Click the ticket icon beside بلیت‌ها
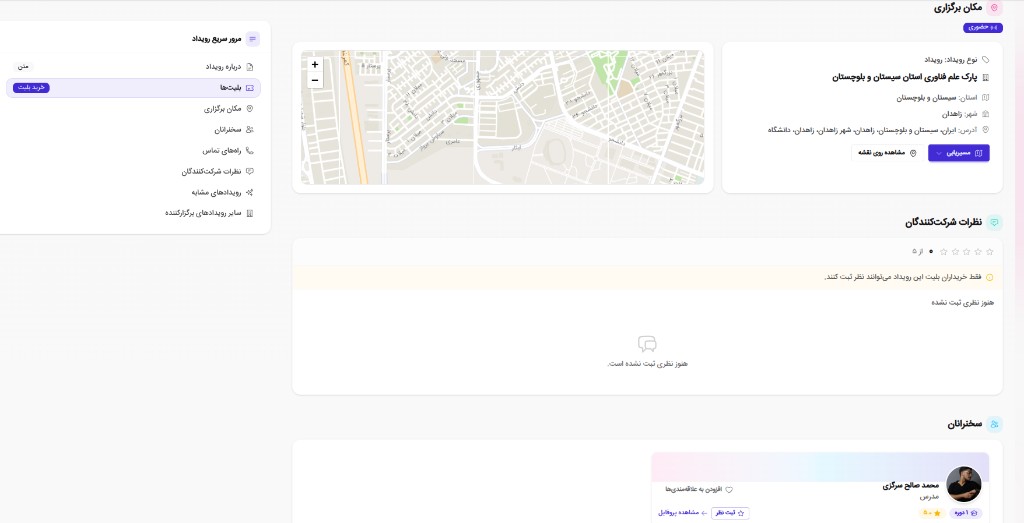The height and width of the screenshot is (523, 1024). point(249,88)
